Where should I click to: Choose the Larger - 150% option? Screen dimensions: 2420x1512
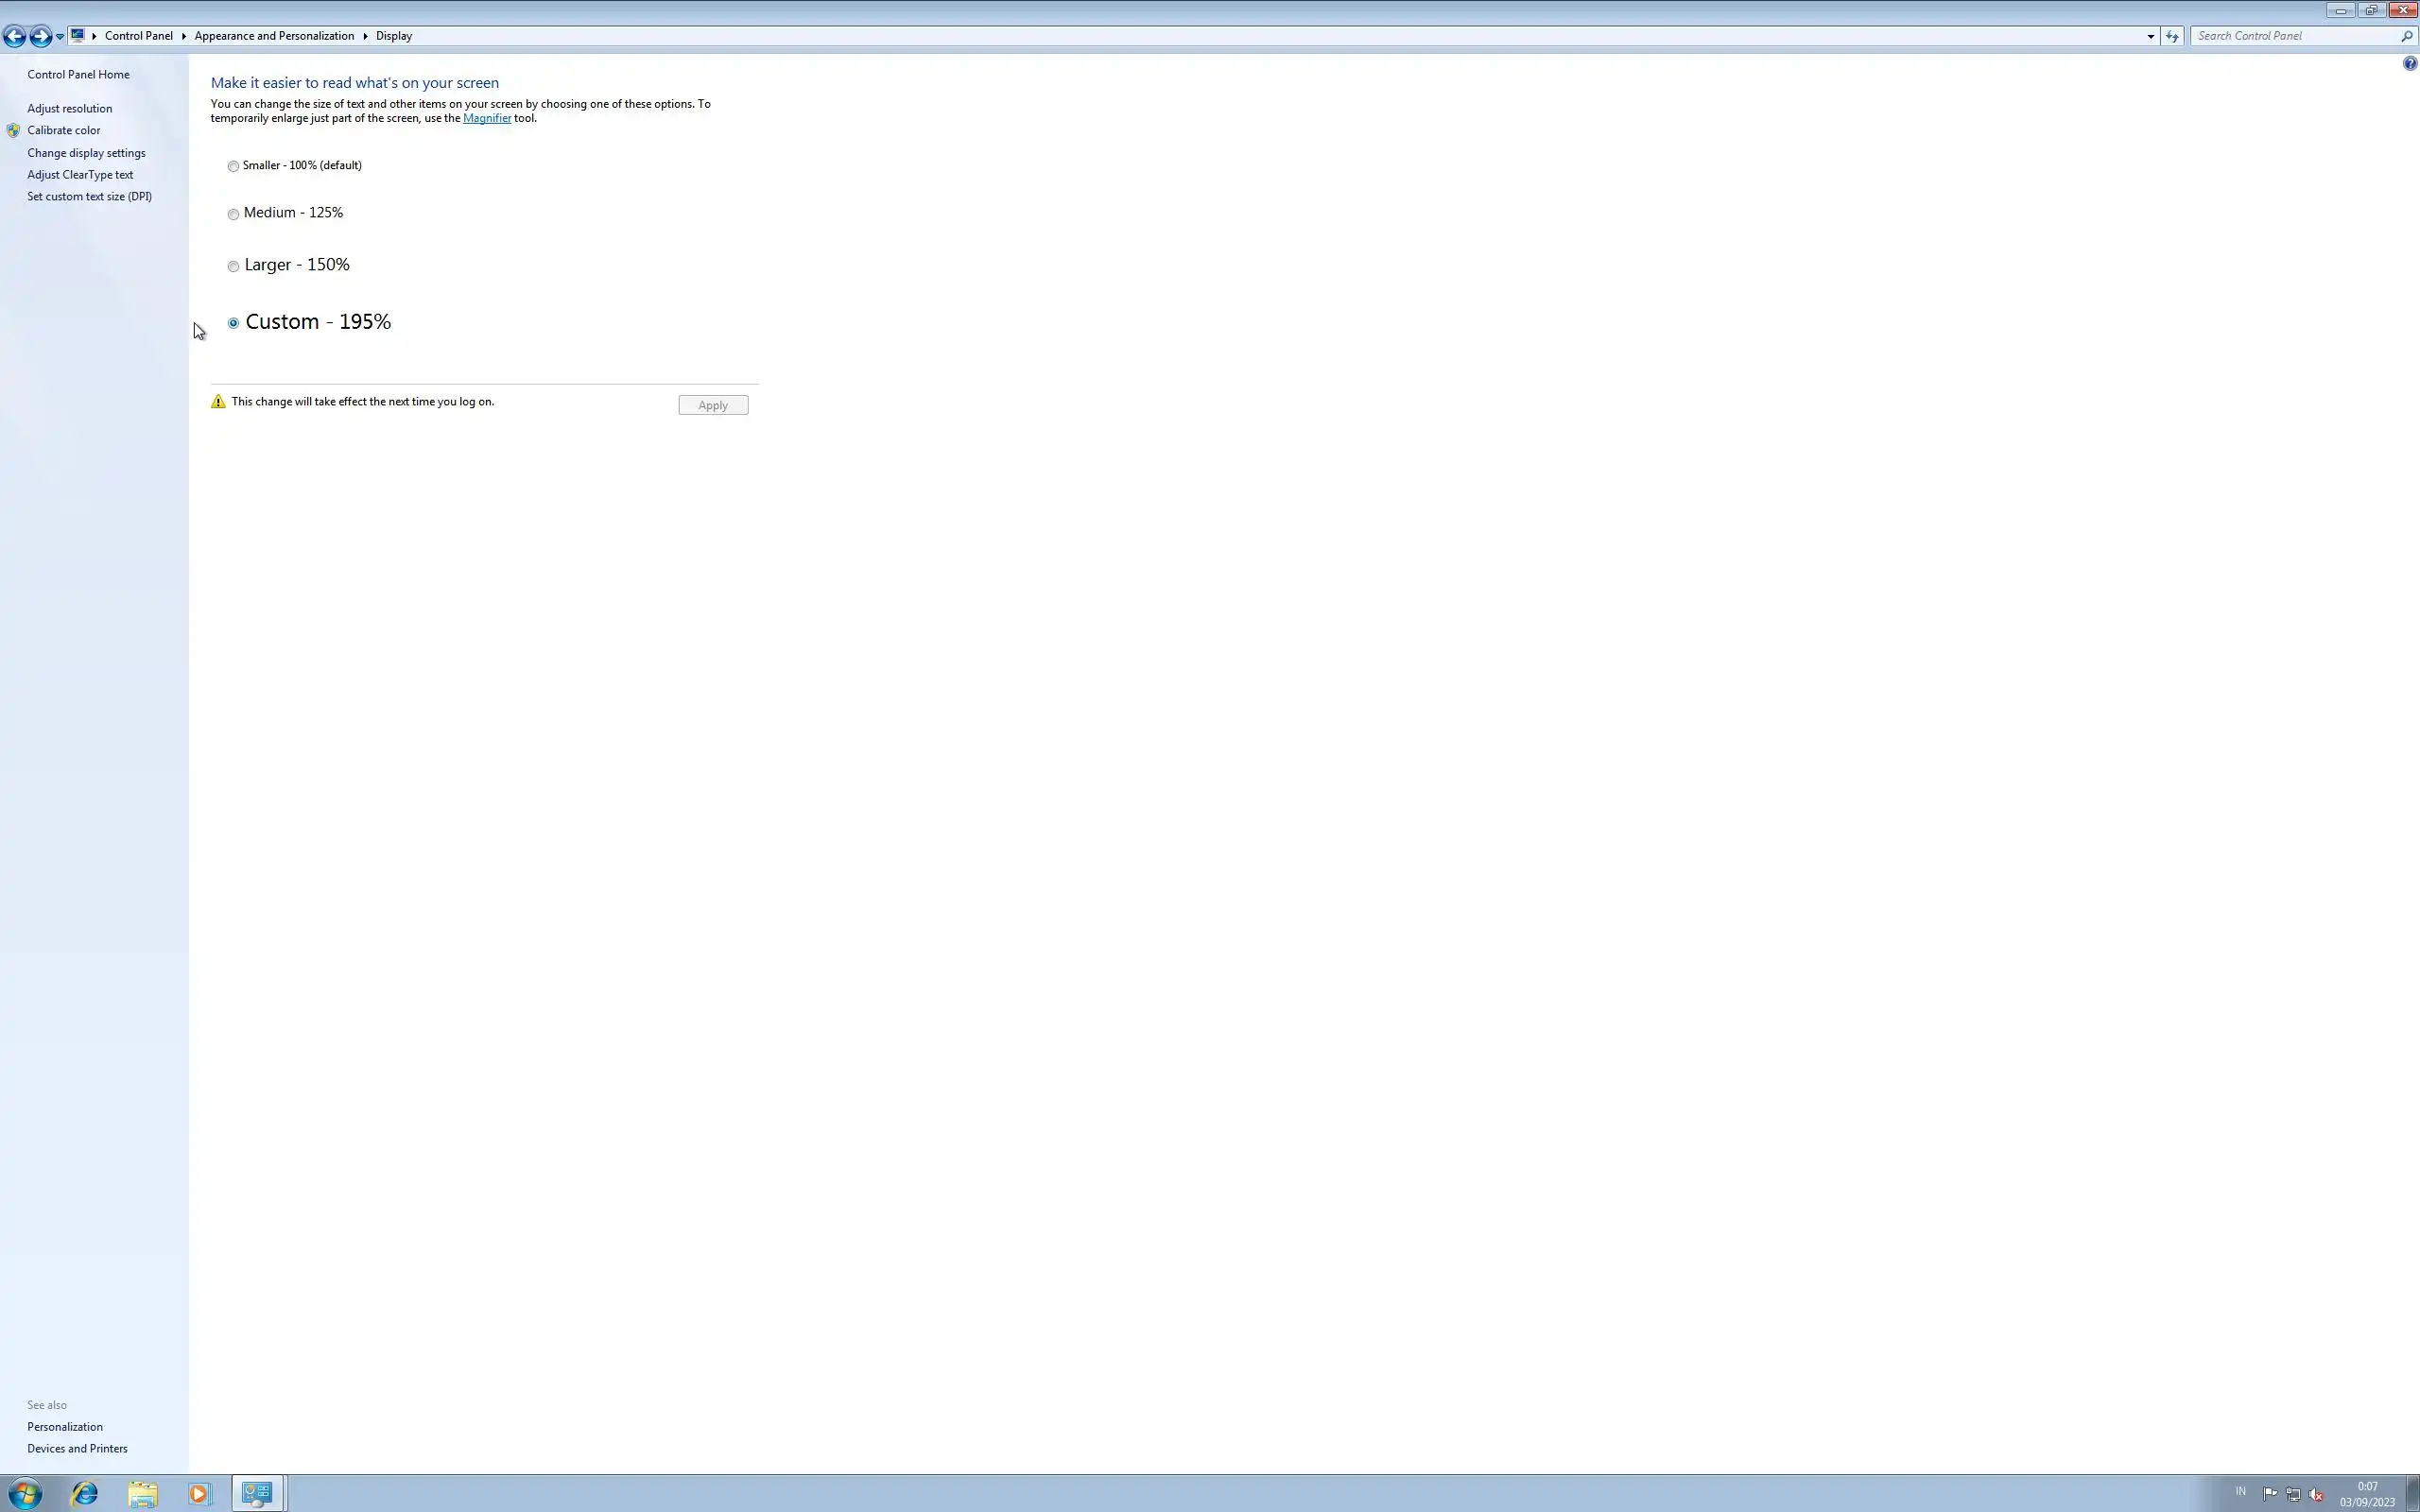click(233, 266)
